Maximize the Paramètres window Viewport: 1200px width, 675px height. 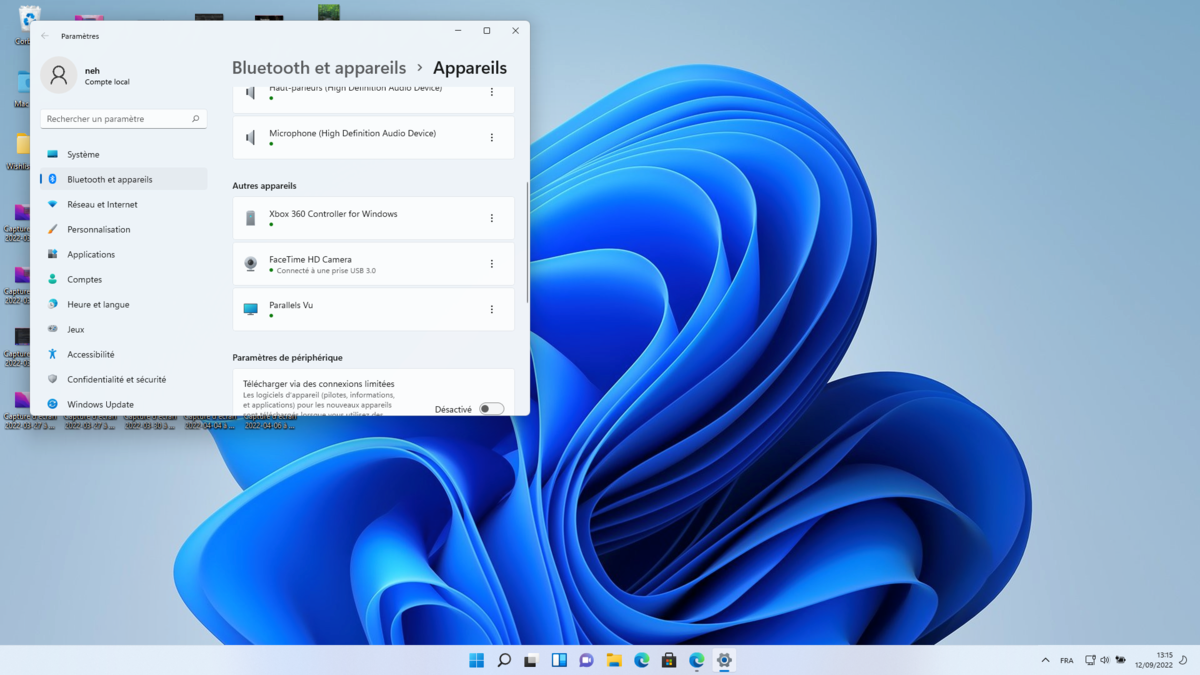click(x=487, y=31)
